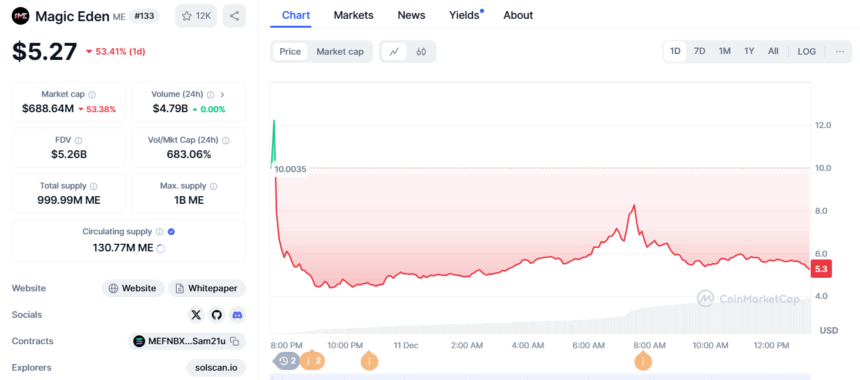
Task: Click the 683.06% Vol/Mkt Cap value
Action: [x=189, y=154]
